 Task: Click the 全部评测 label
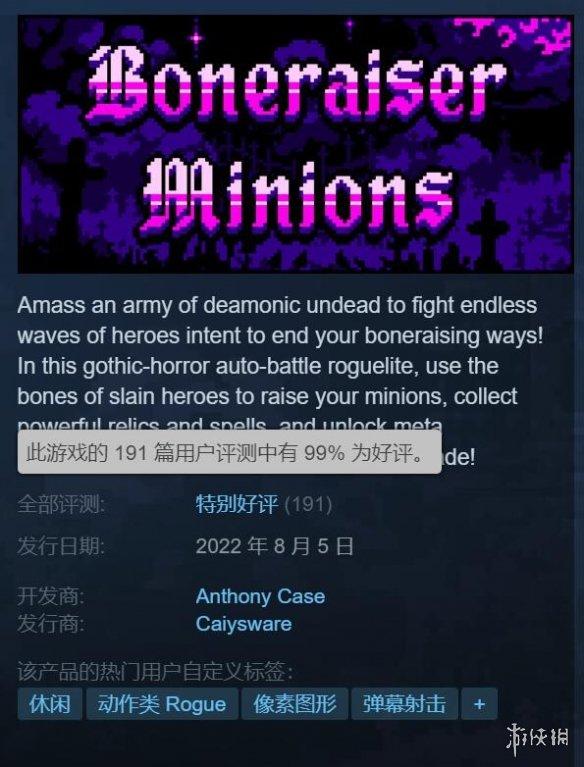coord(61,504)
